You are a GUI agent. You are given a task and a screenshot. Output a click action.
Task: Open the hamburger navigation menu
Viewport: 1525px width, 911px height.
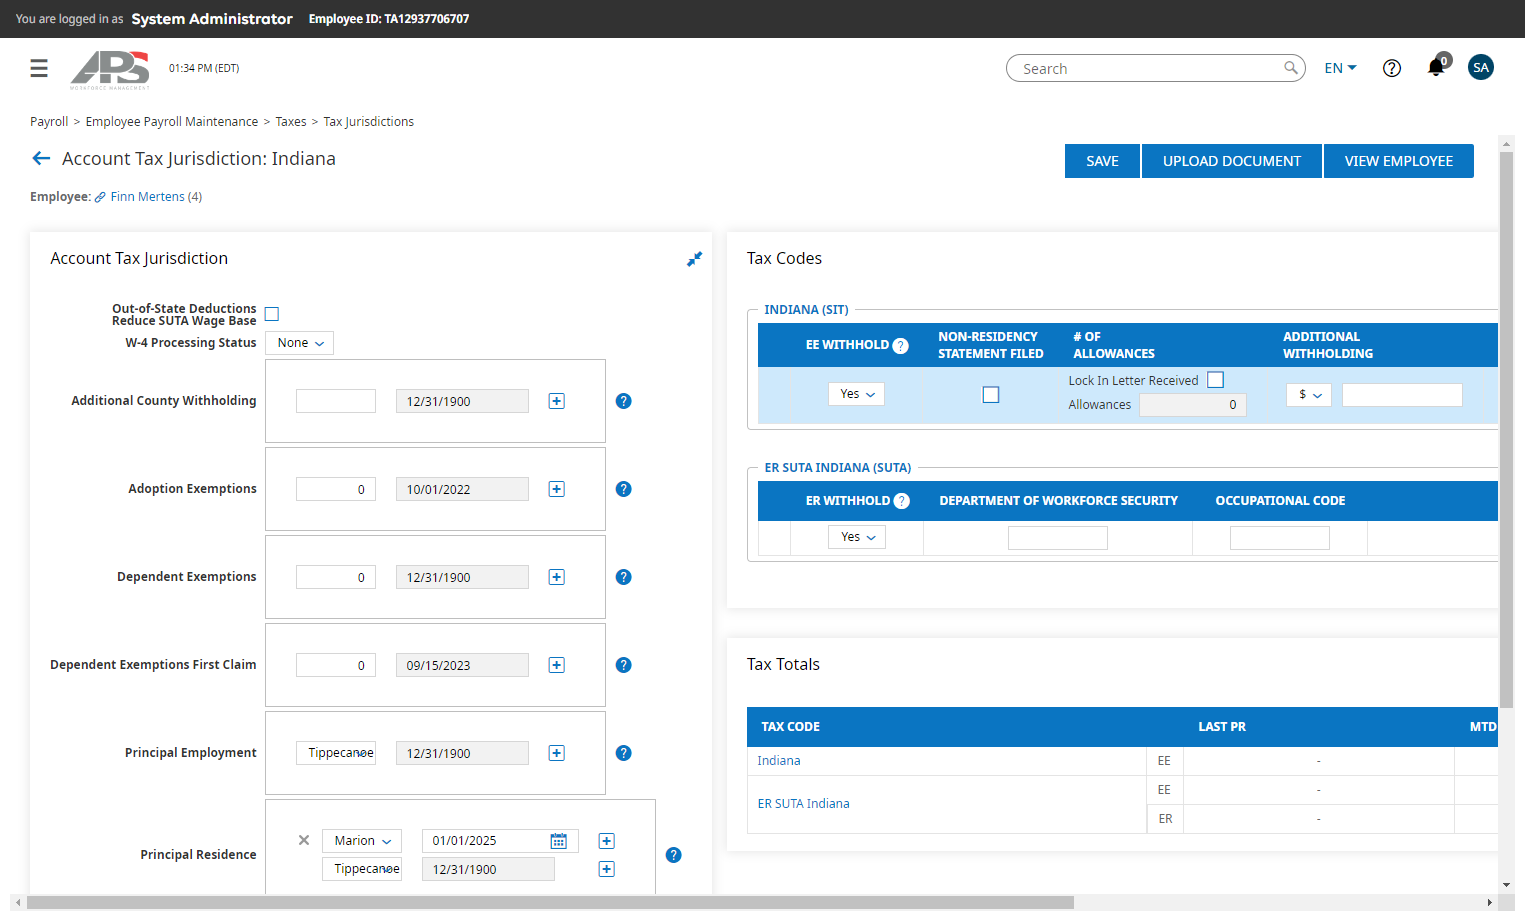(39, 68)
